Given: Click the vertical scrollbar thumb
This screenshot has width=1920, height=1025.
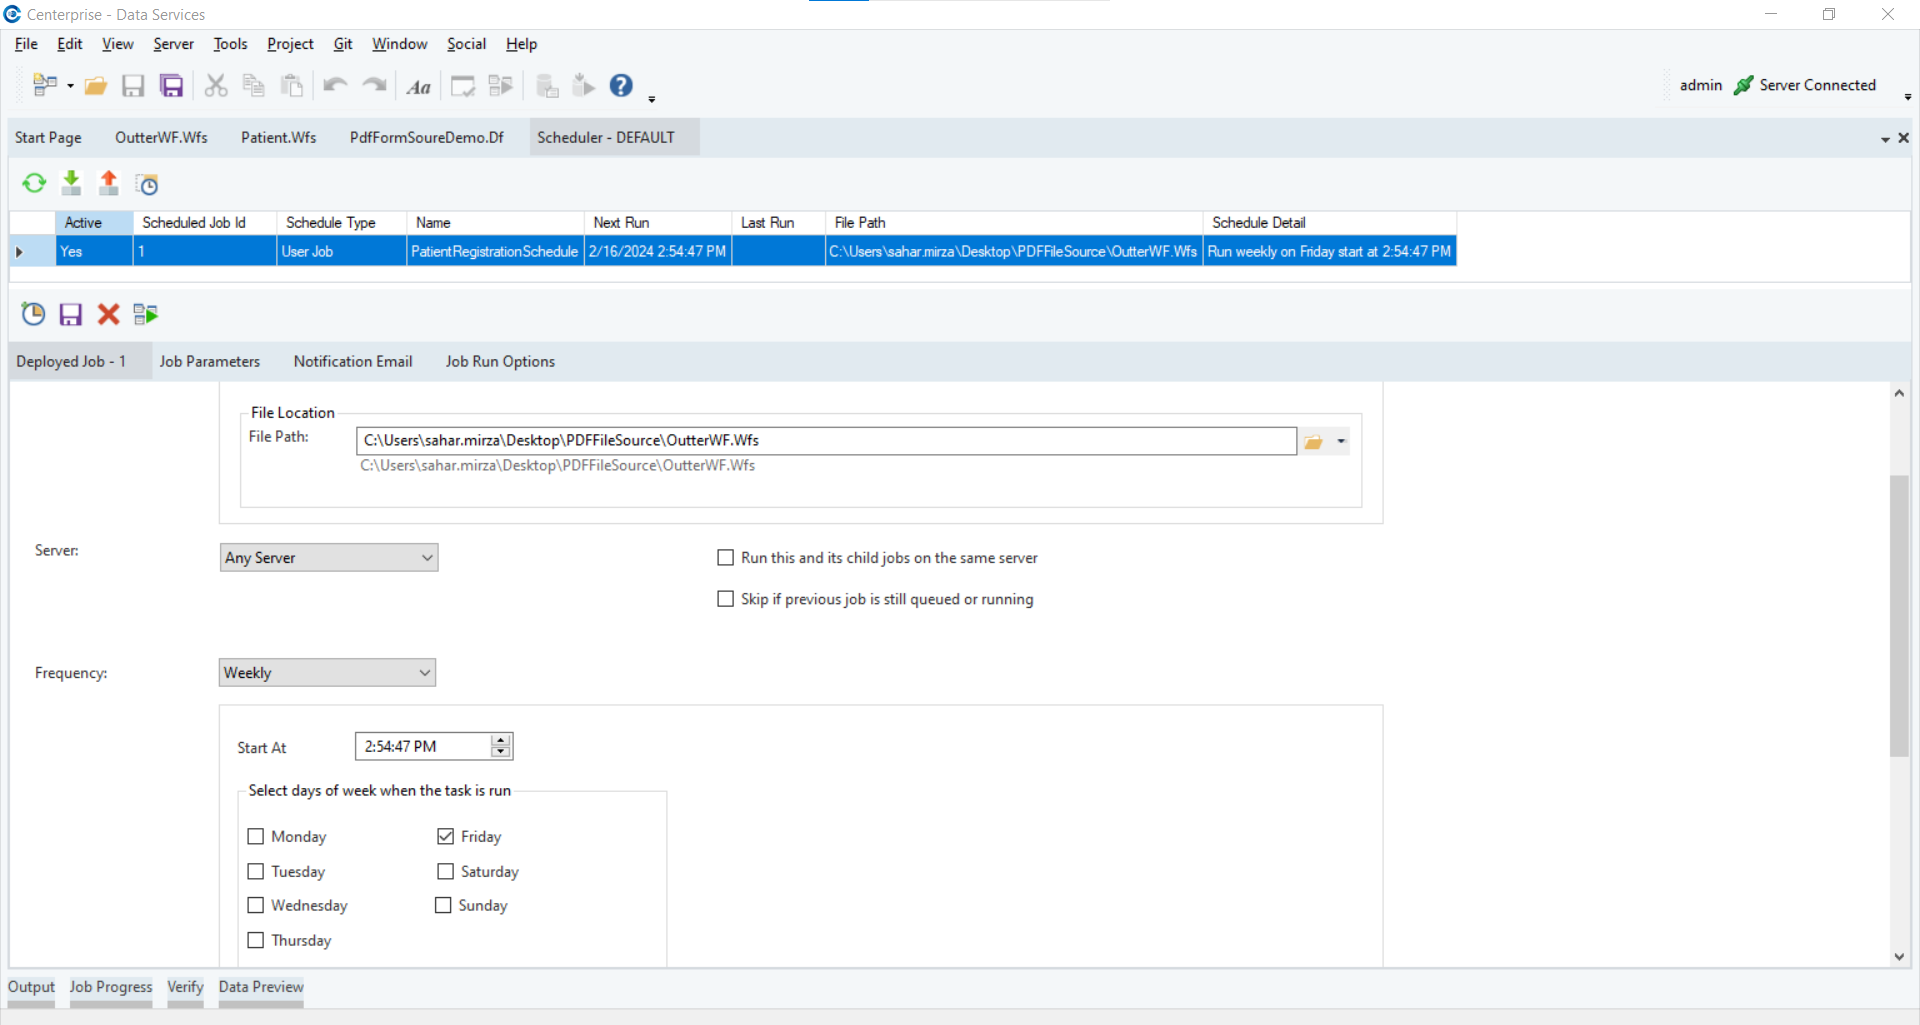Looking at the screenshot, I should coord(1899,615).
